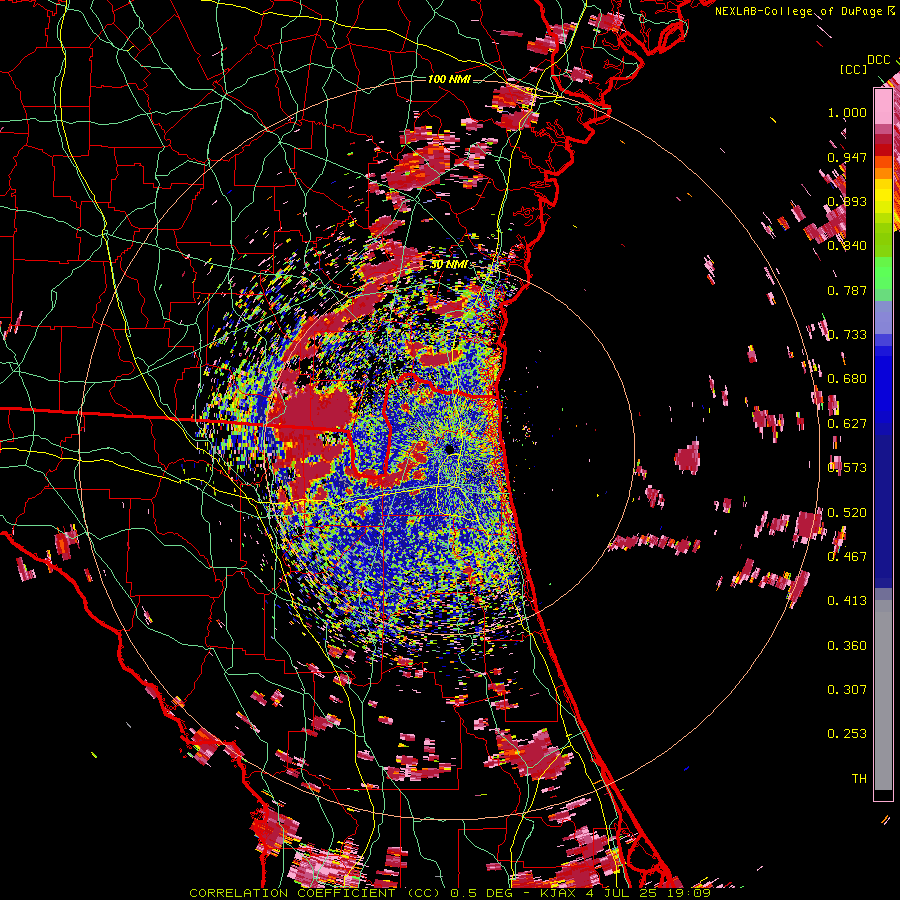Pick the black segment at the color bar's bottom
Screen dimensions: 900x900
click(883, 794)
